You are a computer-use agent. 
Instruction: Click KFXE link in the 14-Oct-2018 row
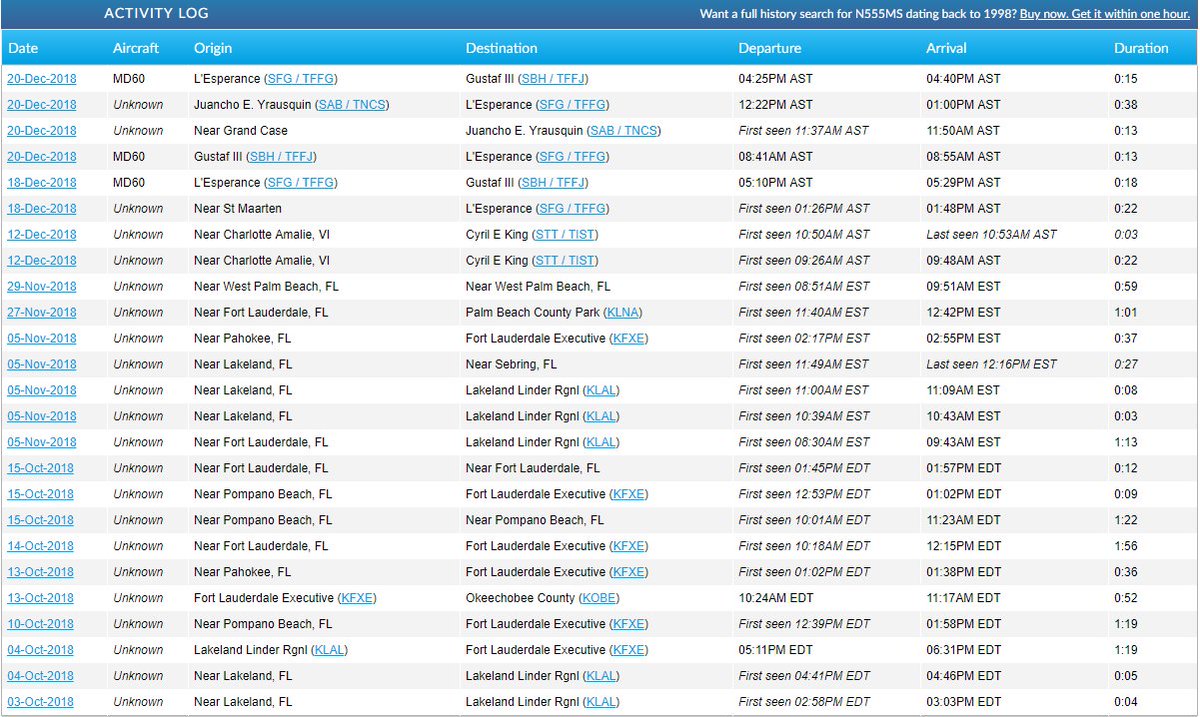click(629, 547)
